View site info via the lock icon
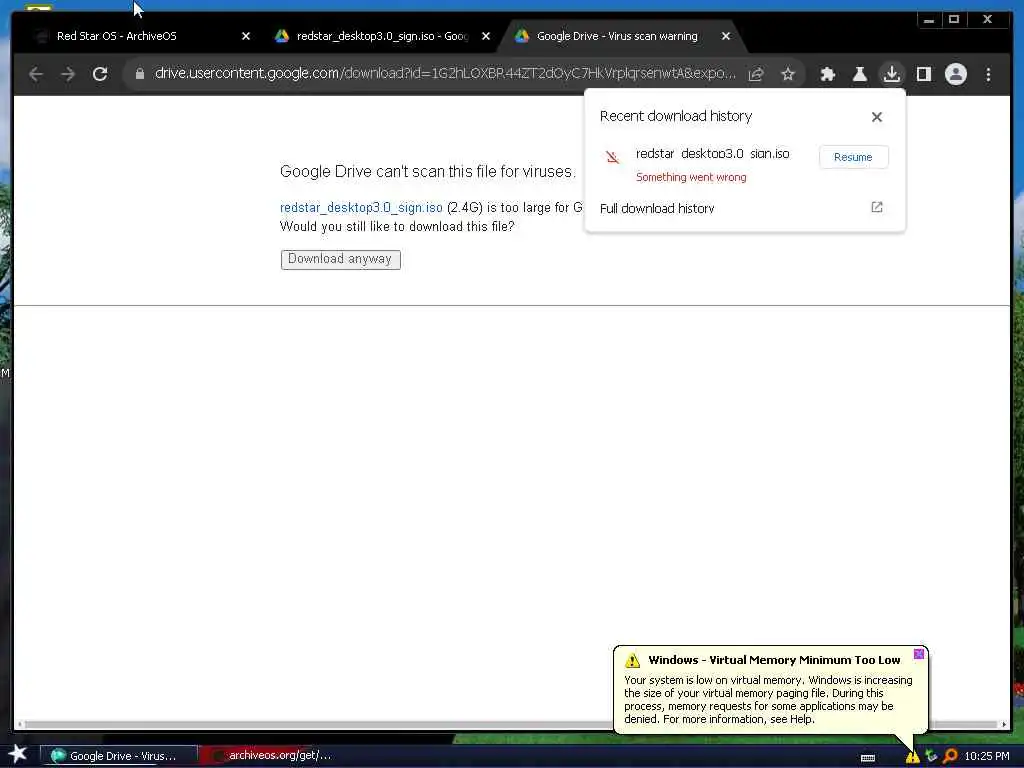Image resolution: width=1024 pixels, height=768 pixels. [140, 74]
